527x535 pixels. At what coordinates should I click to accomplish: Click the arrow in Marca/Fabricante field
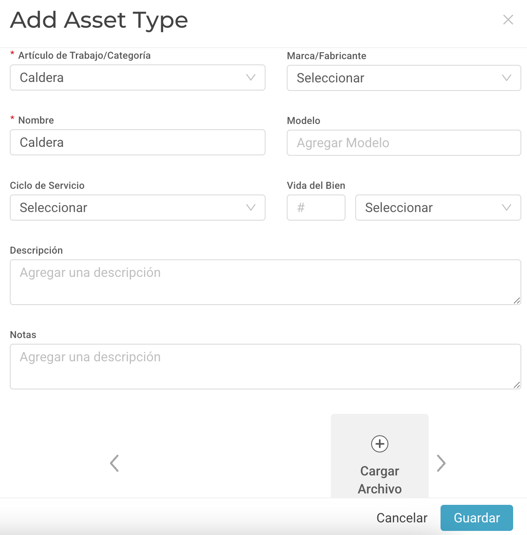[x=507, y=78]
